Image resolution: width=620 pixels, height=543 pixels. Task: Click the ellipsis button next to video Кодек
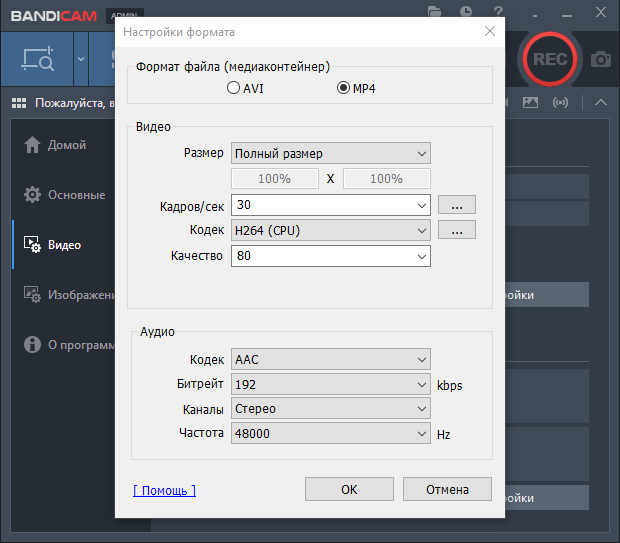457,230
